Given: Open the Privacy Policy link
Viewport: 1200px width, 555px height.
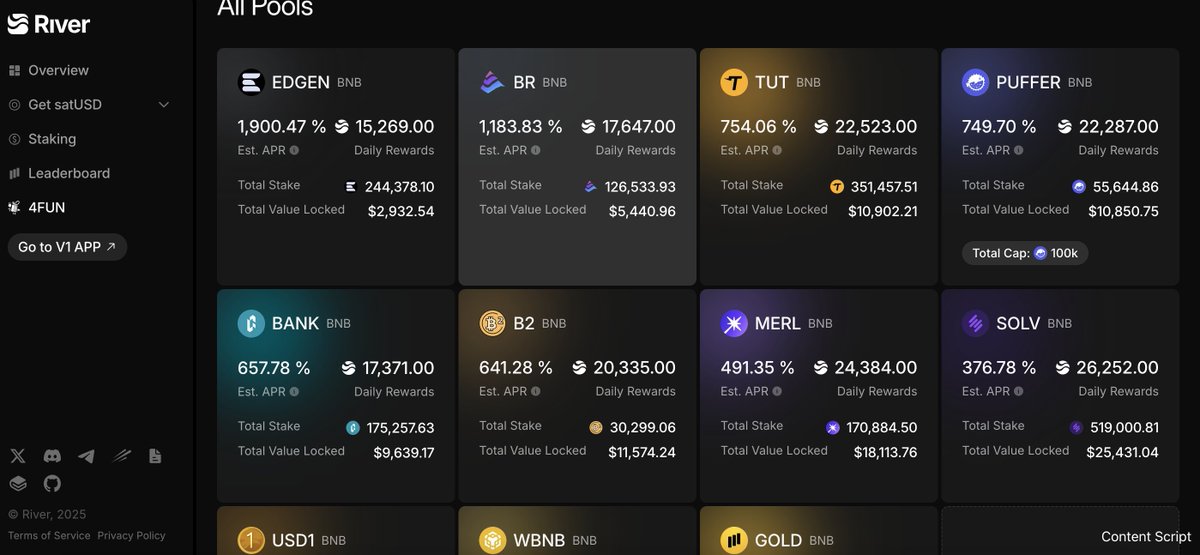Looking at the screenshot, I should 131,535.
